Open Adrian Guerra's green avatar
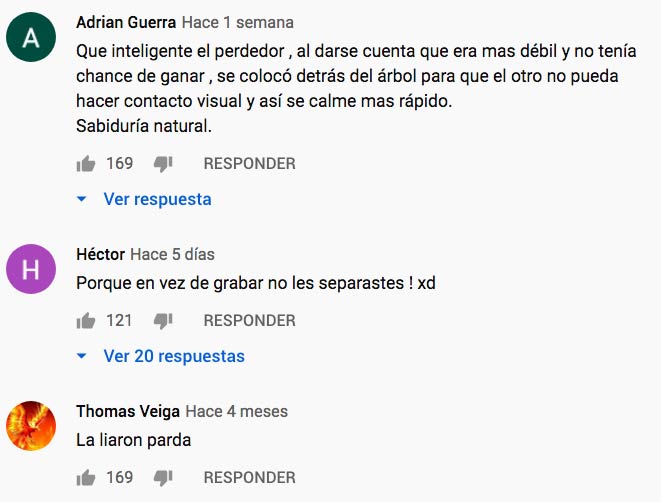Viewport: 661px width, 502px height. (x=31, y=37)
